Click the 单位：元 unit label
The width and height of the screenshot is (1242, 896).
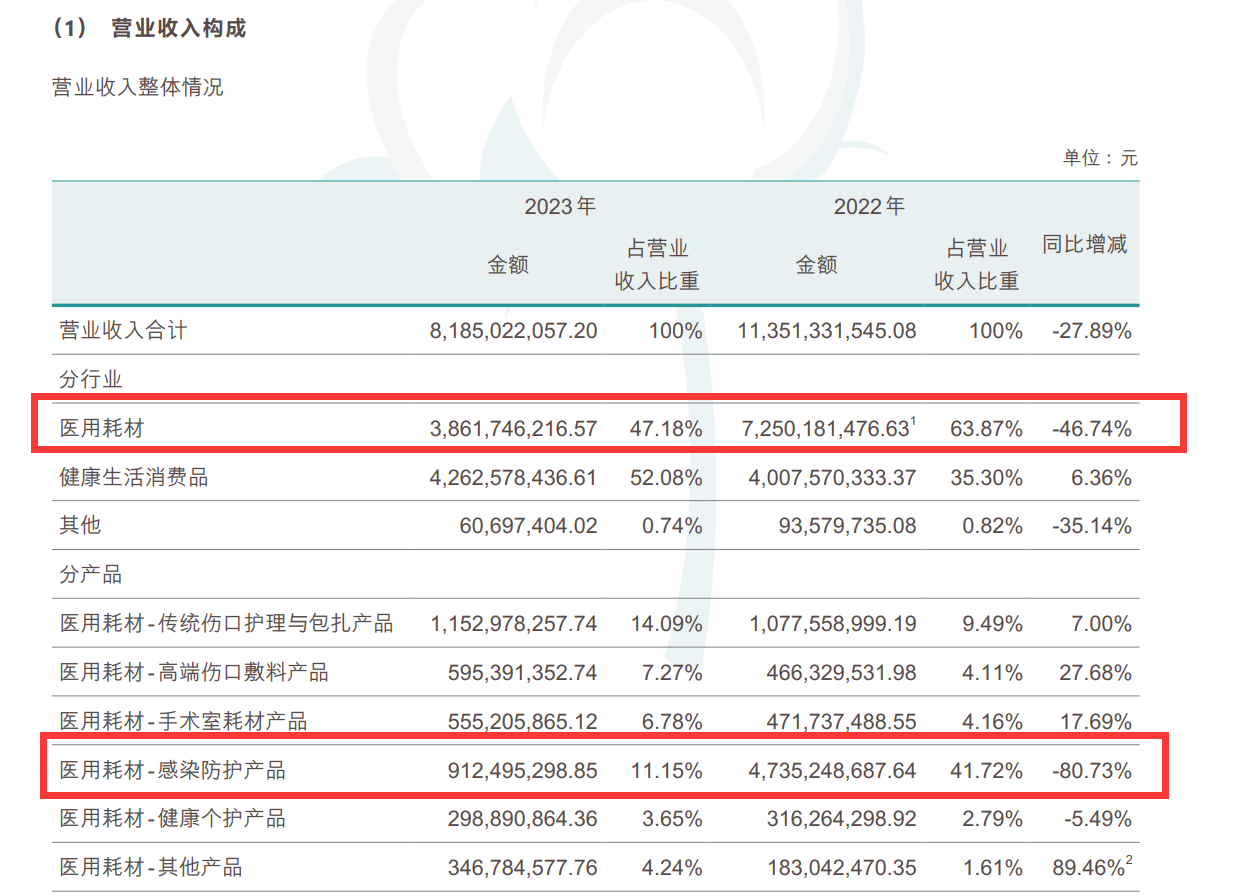[1100, 158]
